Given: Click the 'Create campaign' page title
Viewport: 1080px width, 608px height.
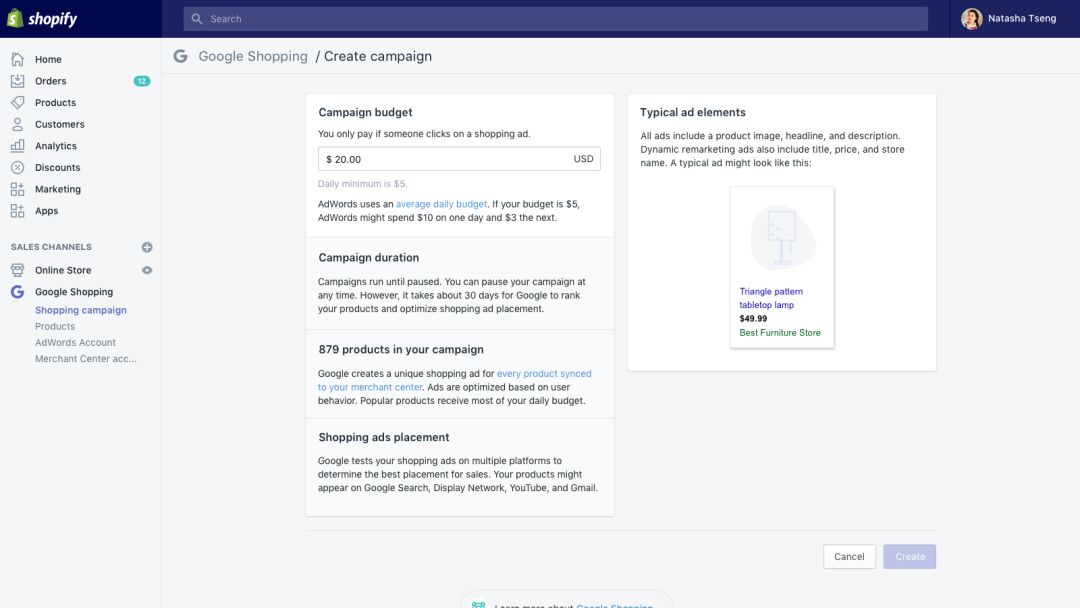Looking at the screenshot, I should coord(377,56).
